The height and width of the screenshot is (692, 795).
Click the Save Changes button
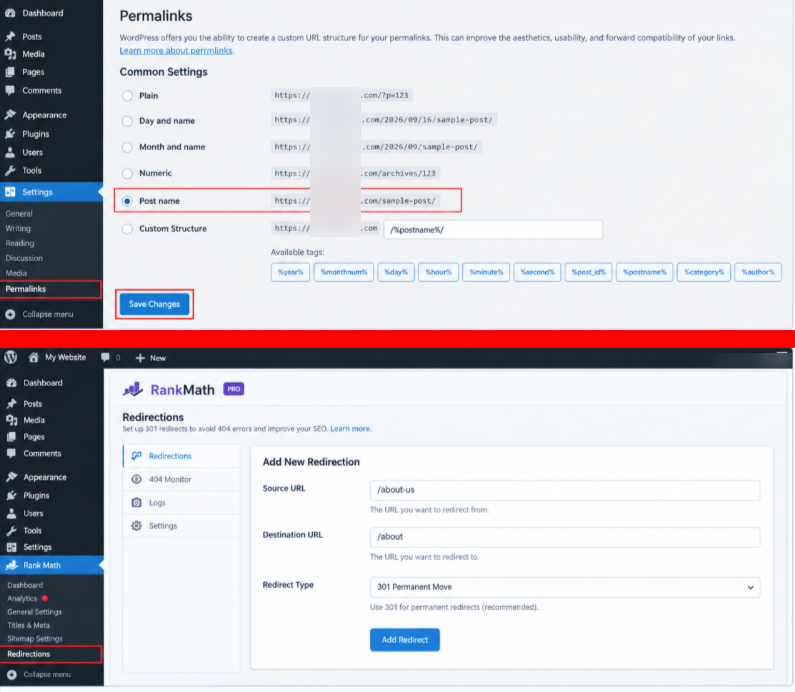[x=154, y=304]
